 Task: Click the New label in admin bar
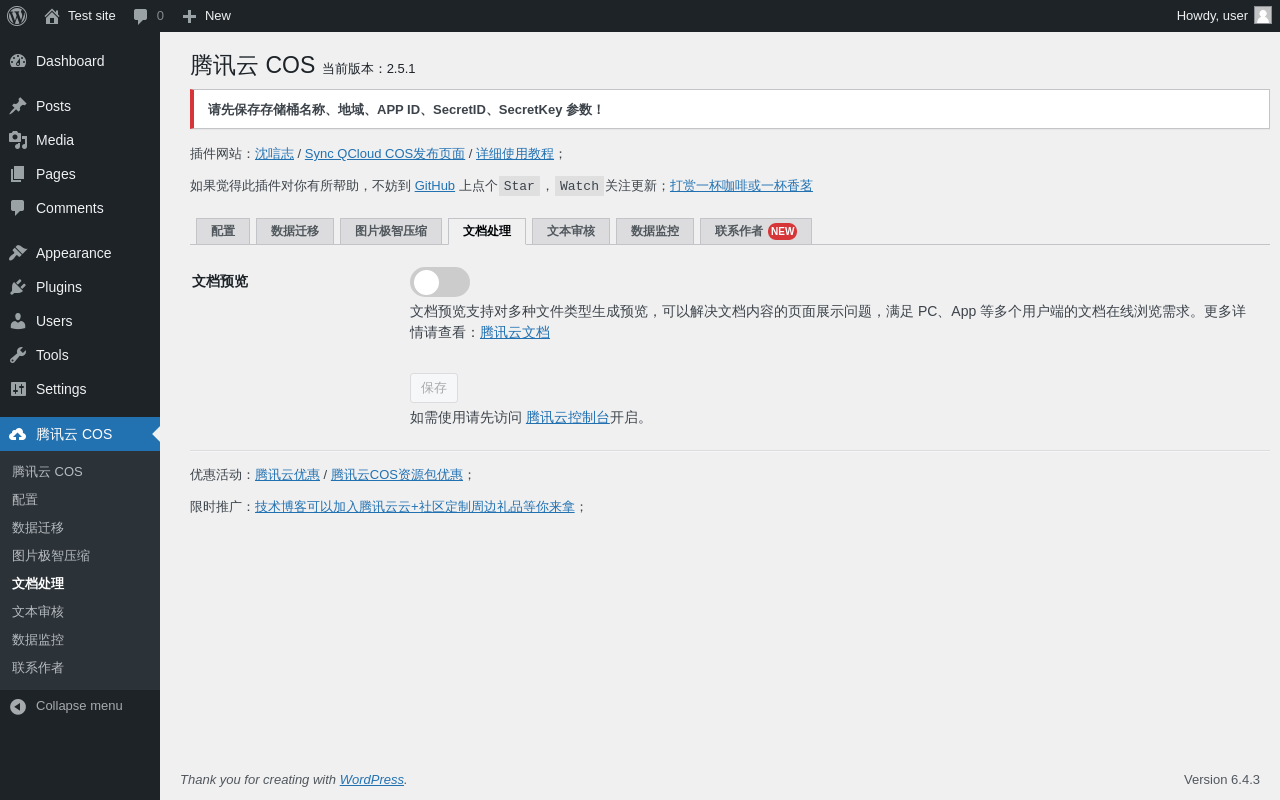pos(218,16)
